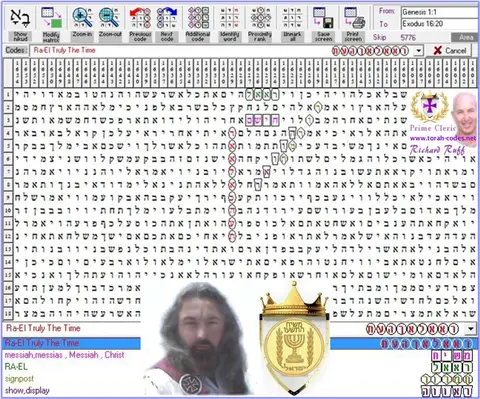Click matrix row number 7

(8, 172)
